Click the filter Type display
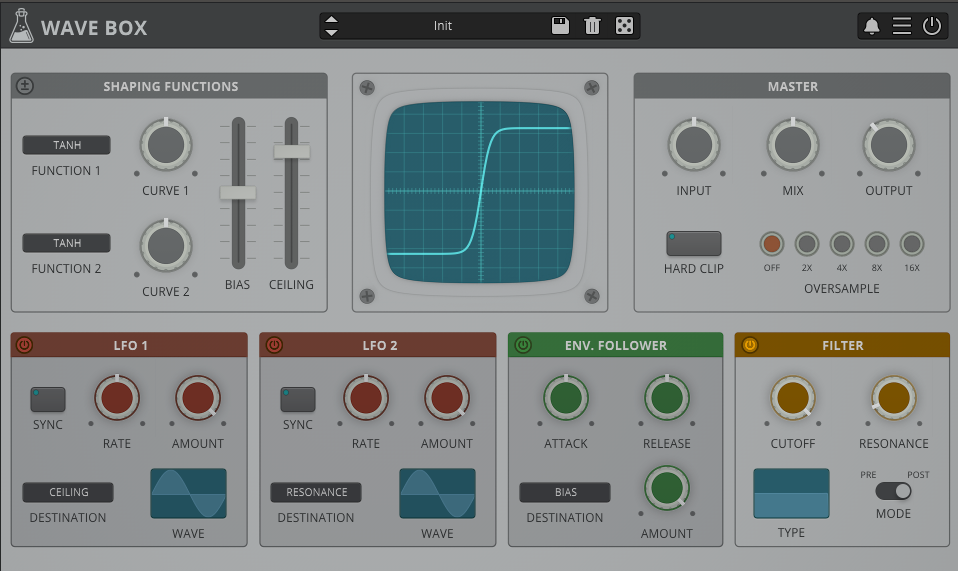Image resolution: width=958 pixels, height=571 pixels. click(791, 493)
